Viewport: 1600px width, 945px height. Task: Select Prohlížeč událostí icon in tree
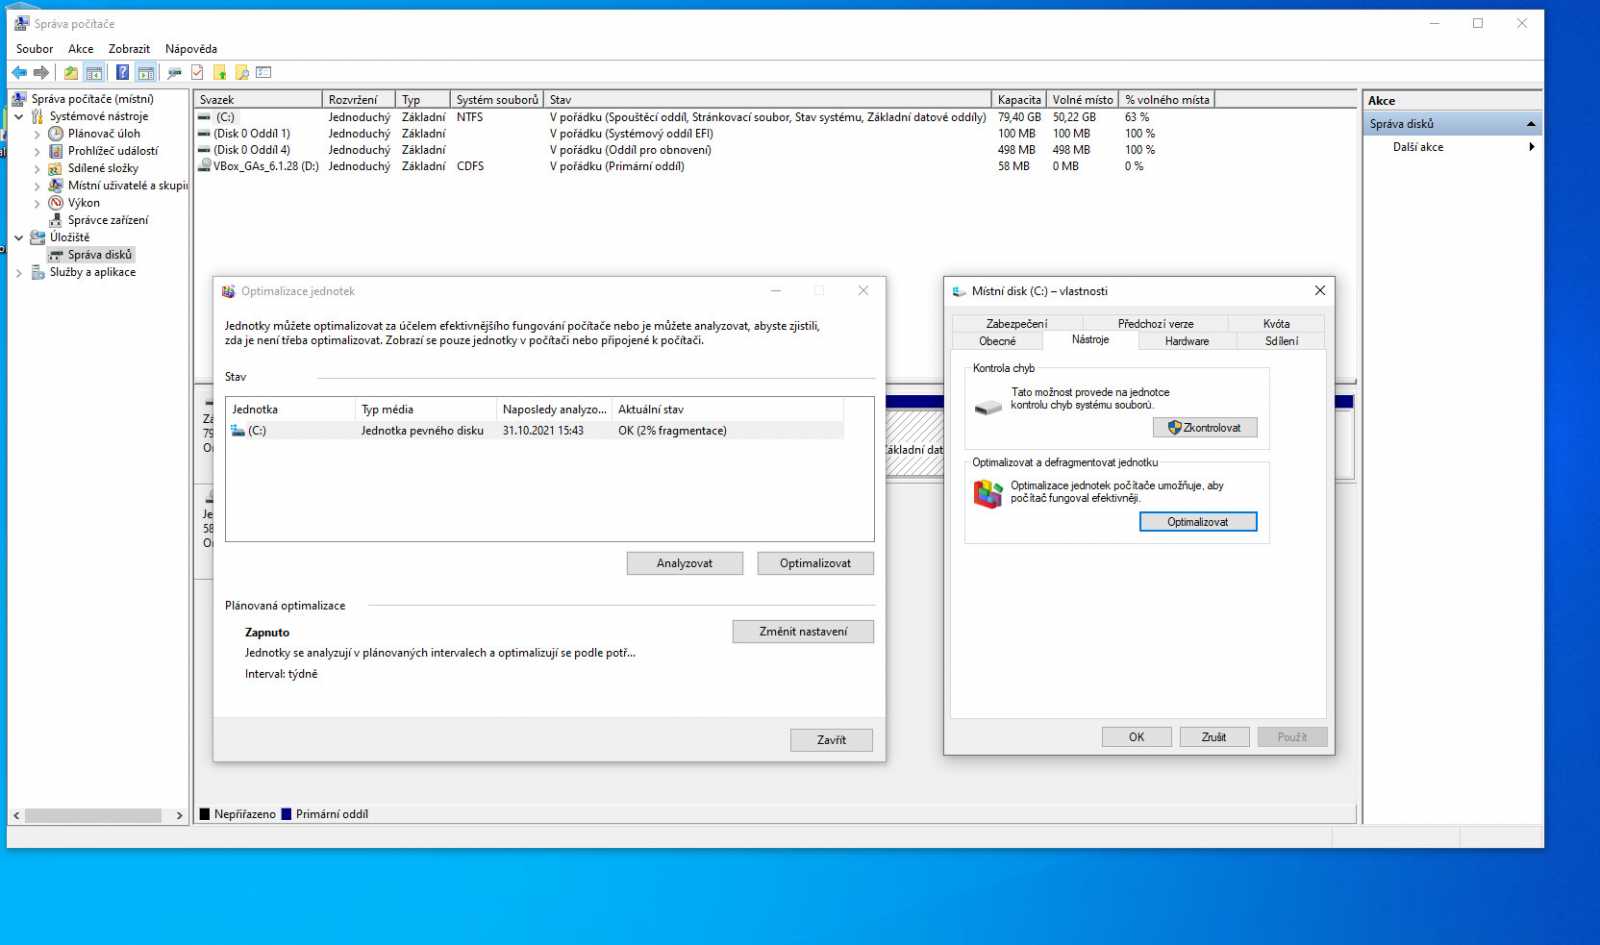pos(56,151)
